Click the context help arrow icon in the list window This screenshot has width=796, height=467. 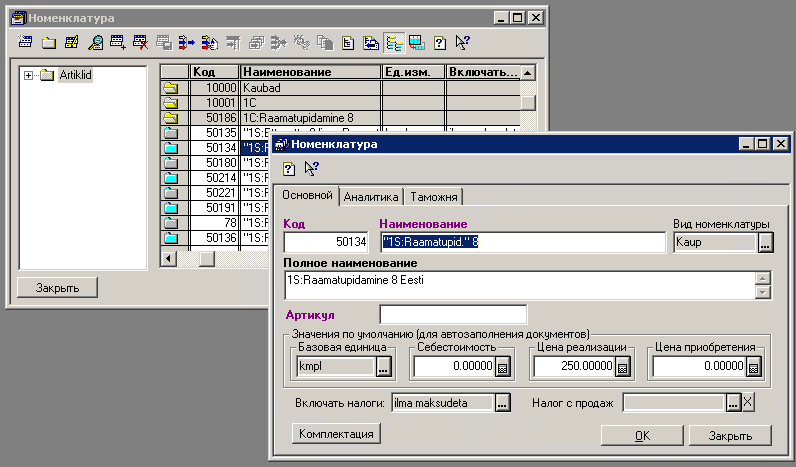pos(462,43)
